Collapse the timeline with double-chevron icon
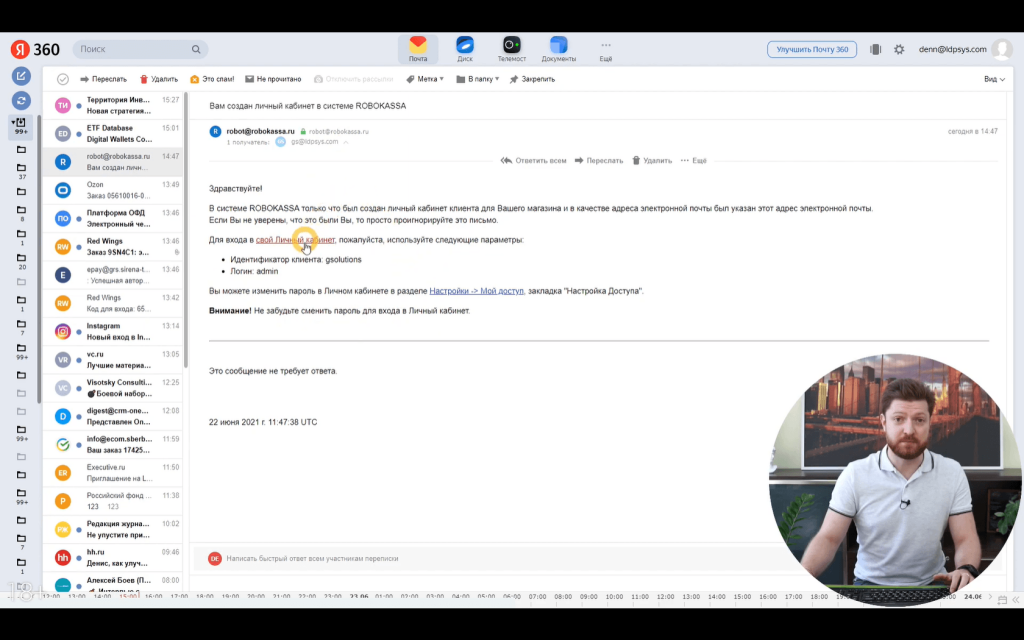The height and width of the screenshot is (640, 1024). 1016,599
